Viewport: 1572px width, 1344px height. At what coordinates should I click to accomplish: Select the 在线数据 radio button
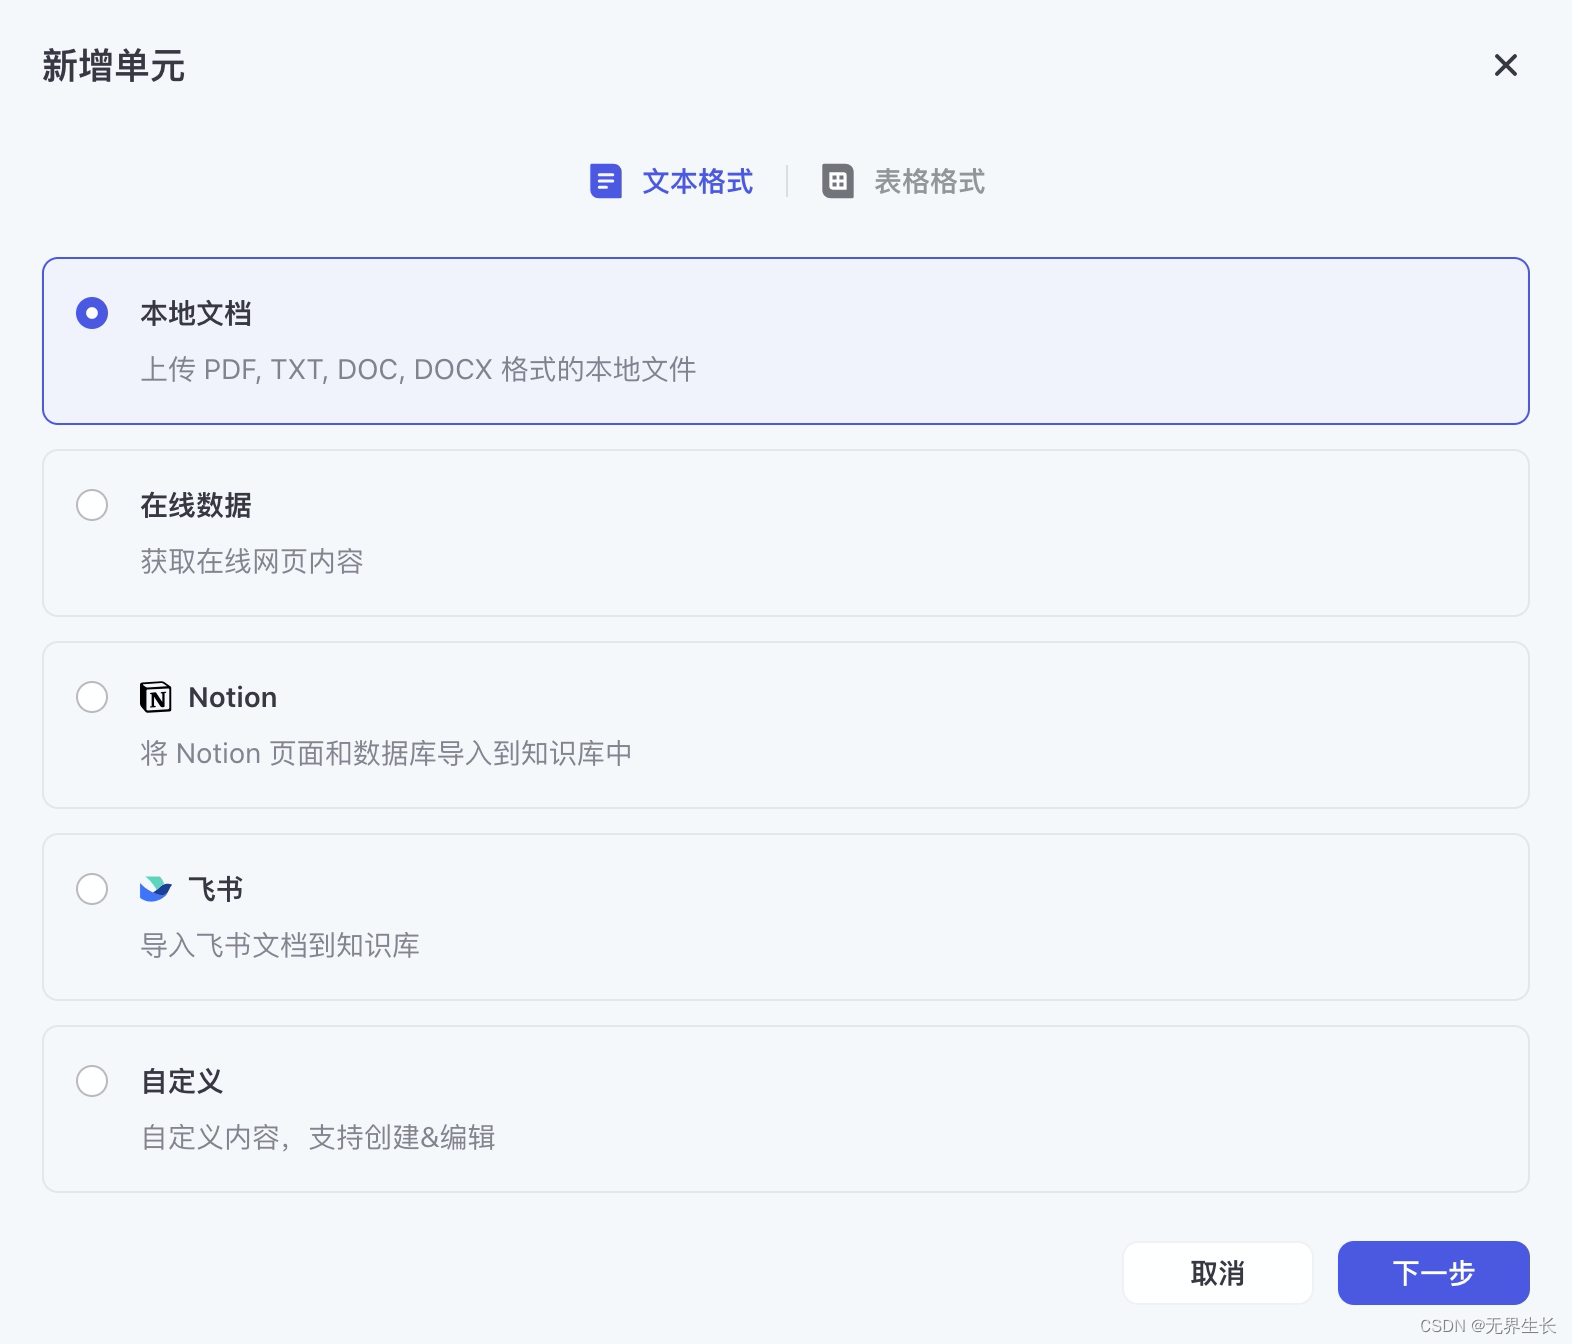(x=92, y=505)
